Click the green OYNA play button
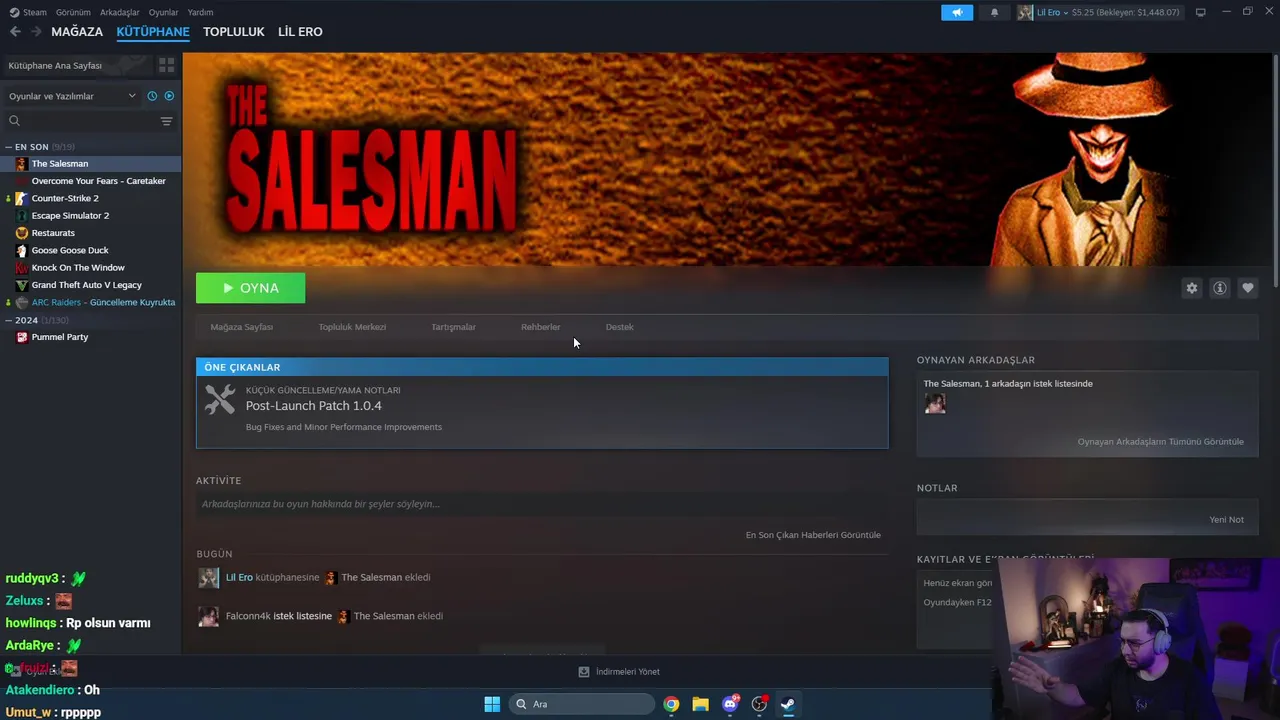Image resolution: width=1280 pixels, height=720 pixels. tap(251, 288)
